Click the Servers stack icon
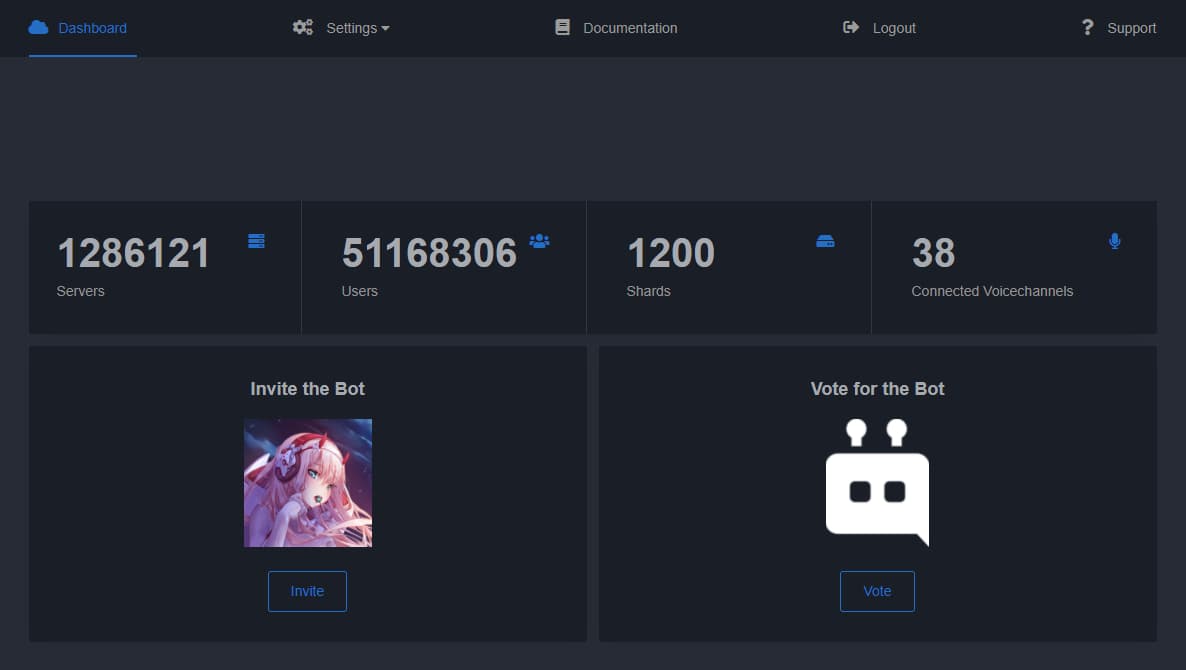The height and width of the screenshot is (670, 1186). 256,240
